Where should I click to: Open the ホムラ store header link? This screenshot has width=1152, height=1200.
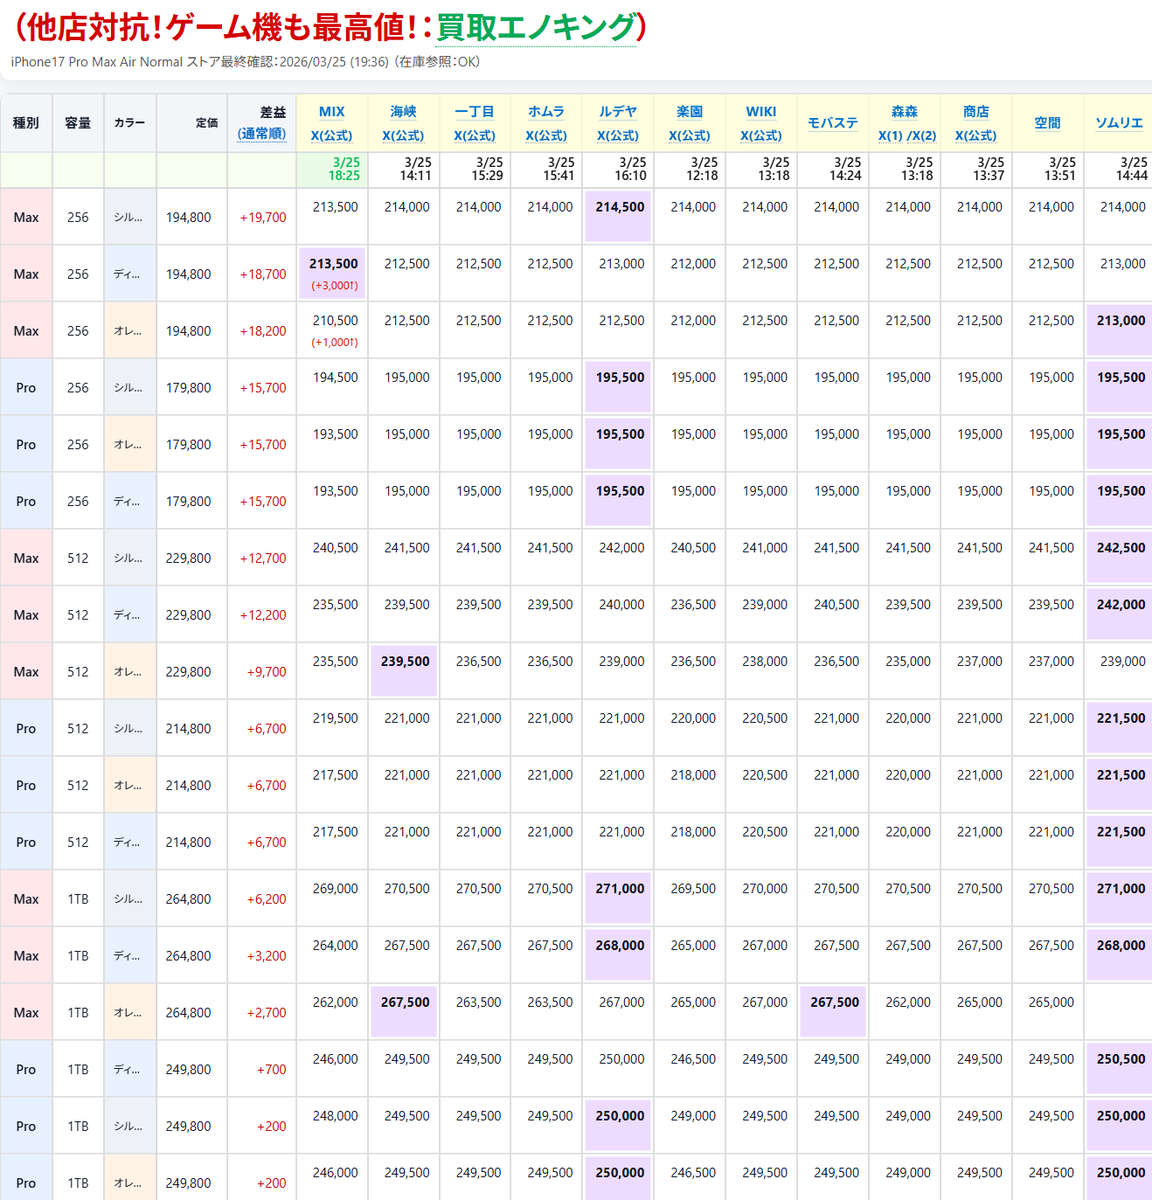[x=546, y=112]
